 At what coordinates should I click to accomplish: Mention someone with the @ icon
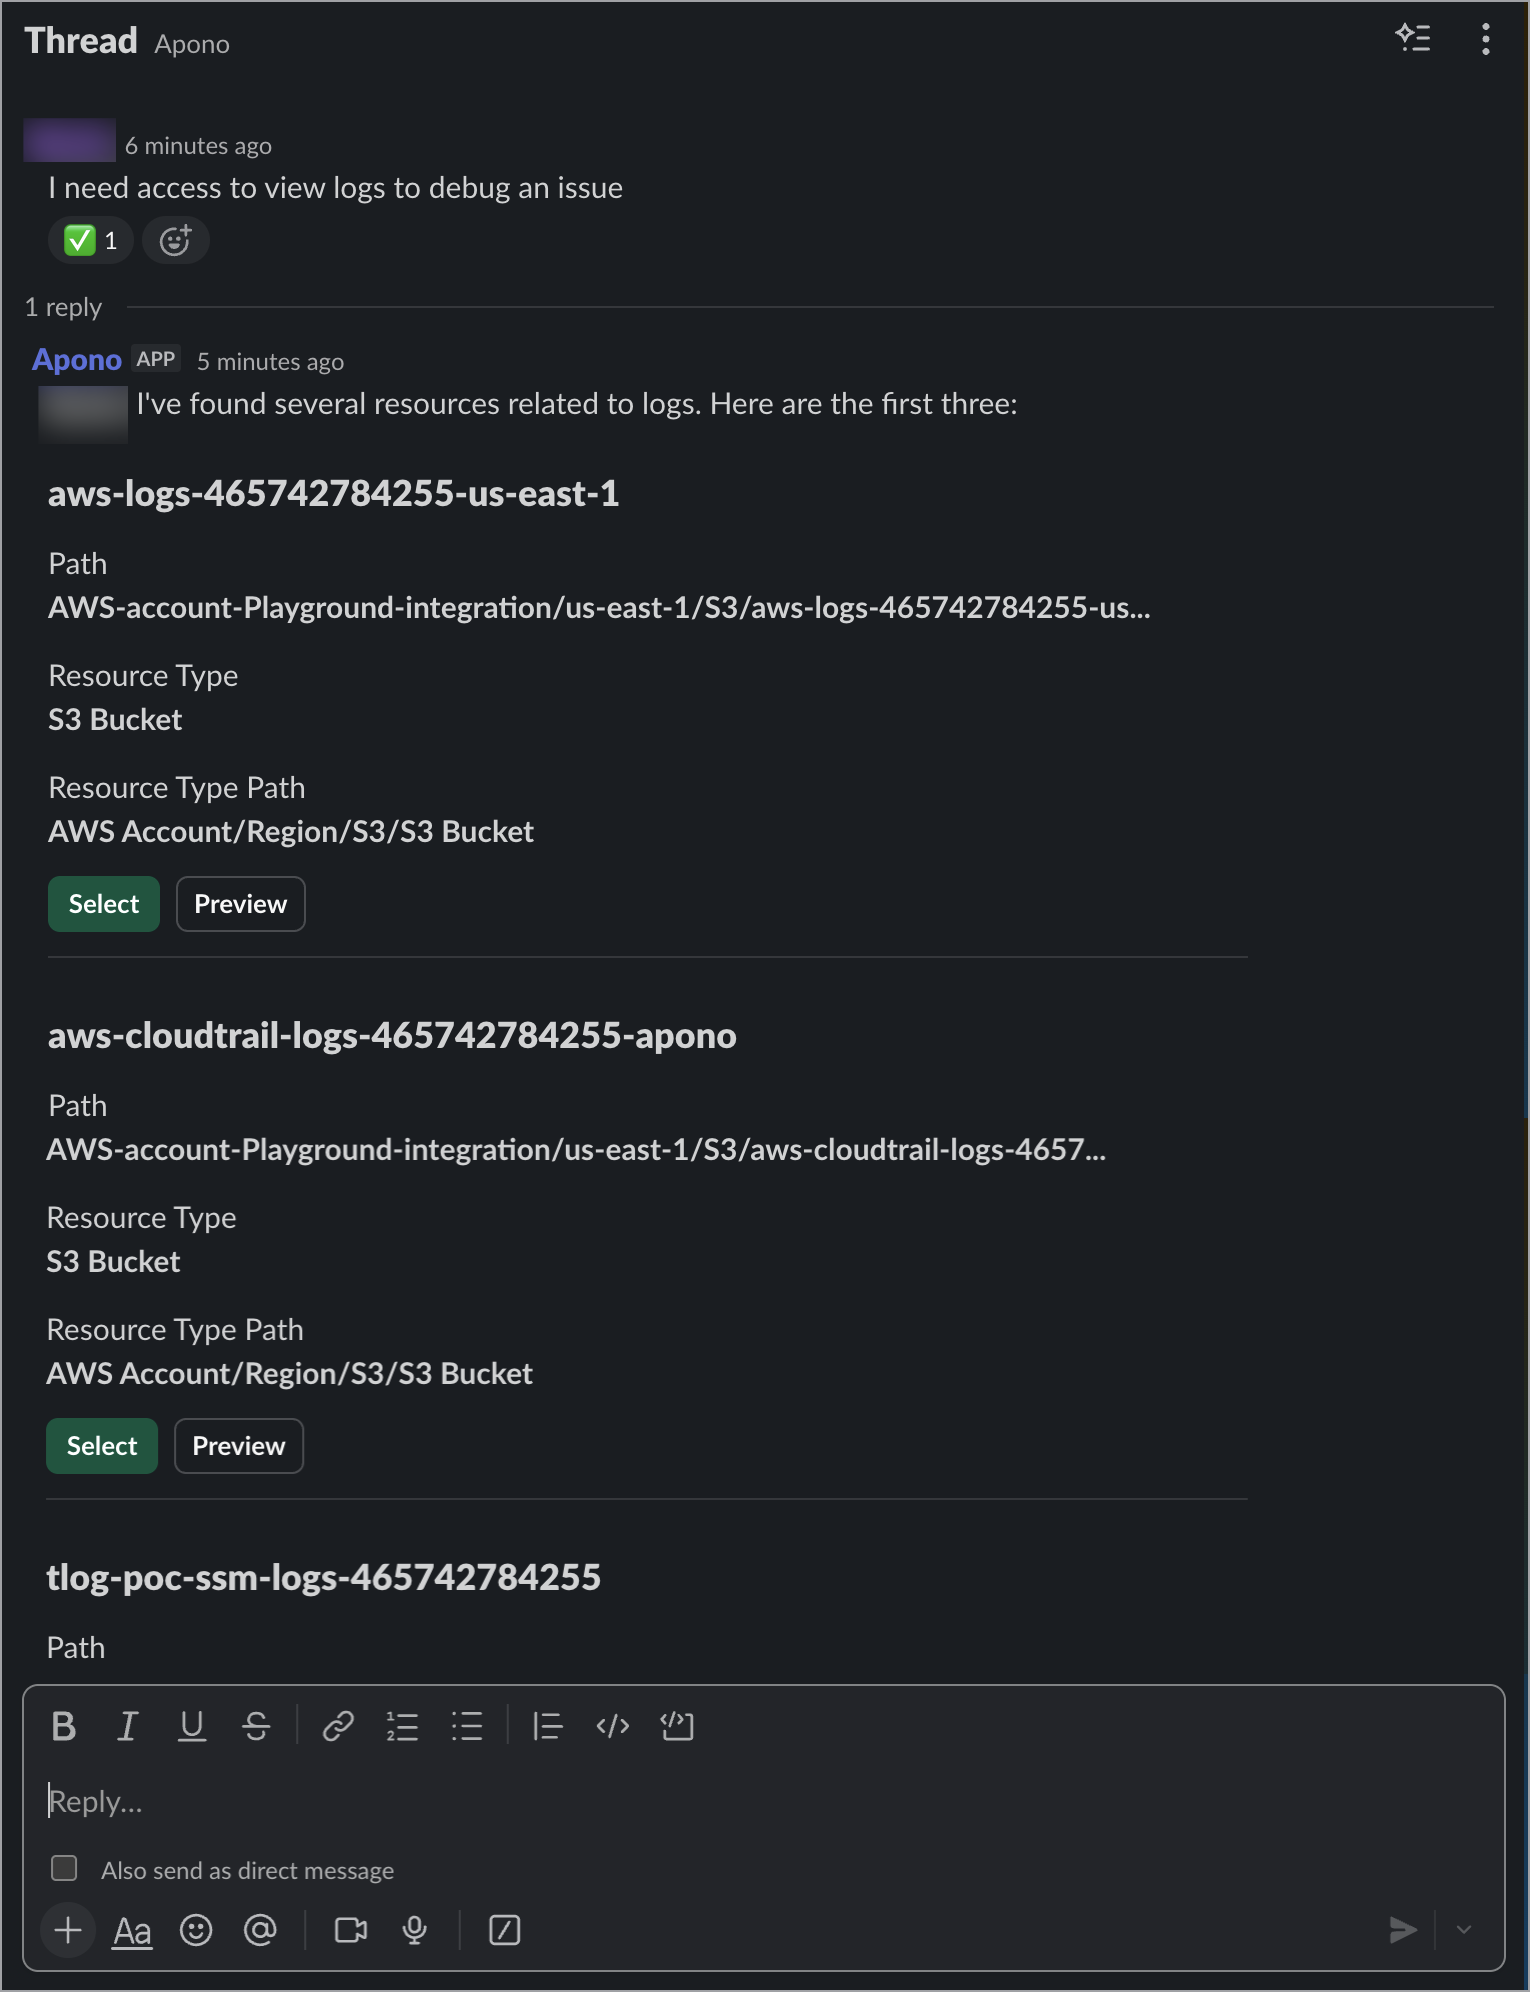(x=260, y=1930)
